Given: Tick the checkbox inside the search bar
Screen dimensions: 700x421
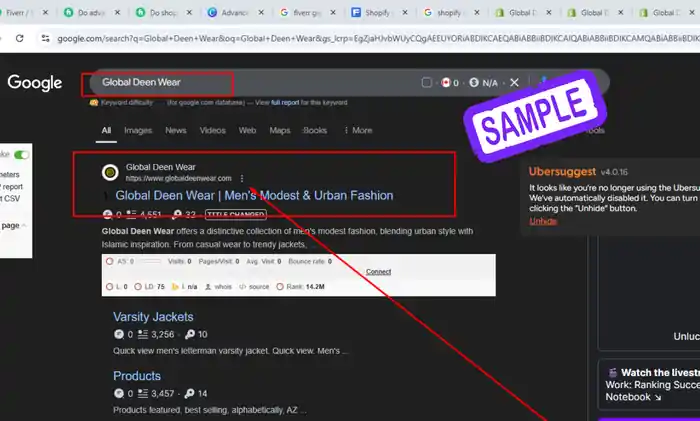Looking at the screenshot, I should coord(426,83).
